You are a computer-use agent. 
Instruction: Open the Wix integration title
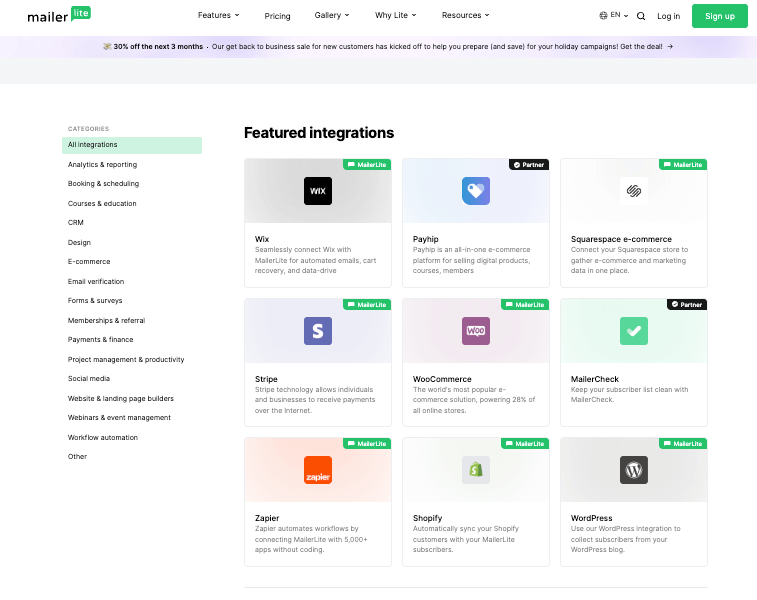coord(262,239)
